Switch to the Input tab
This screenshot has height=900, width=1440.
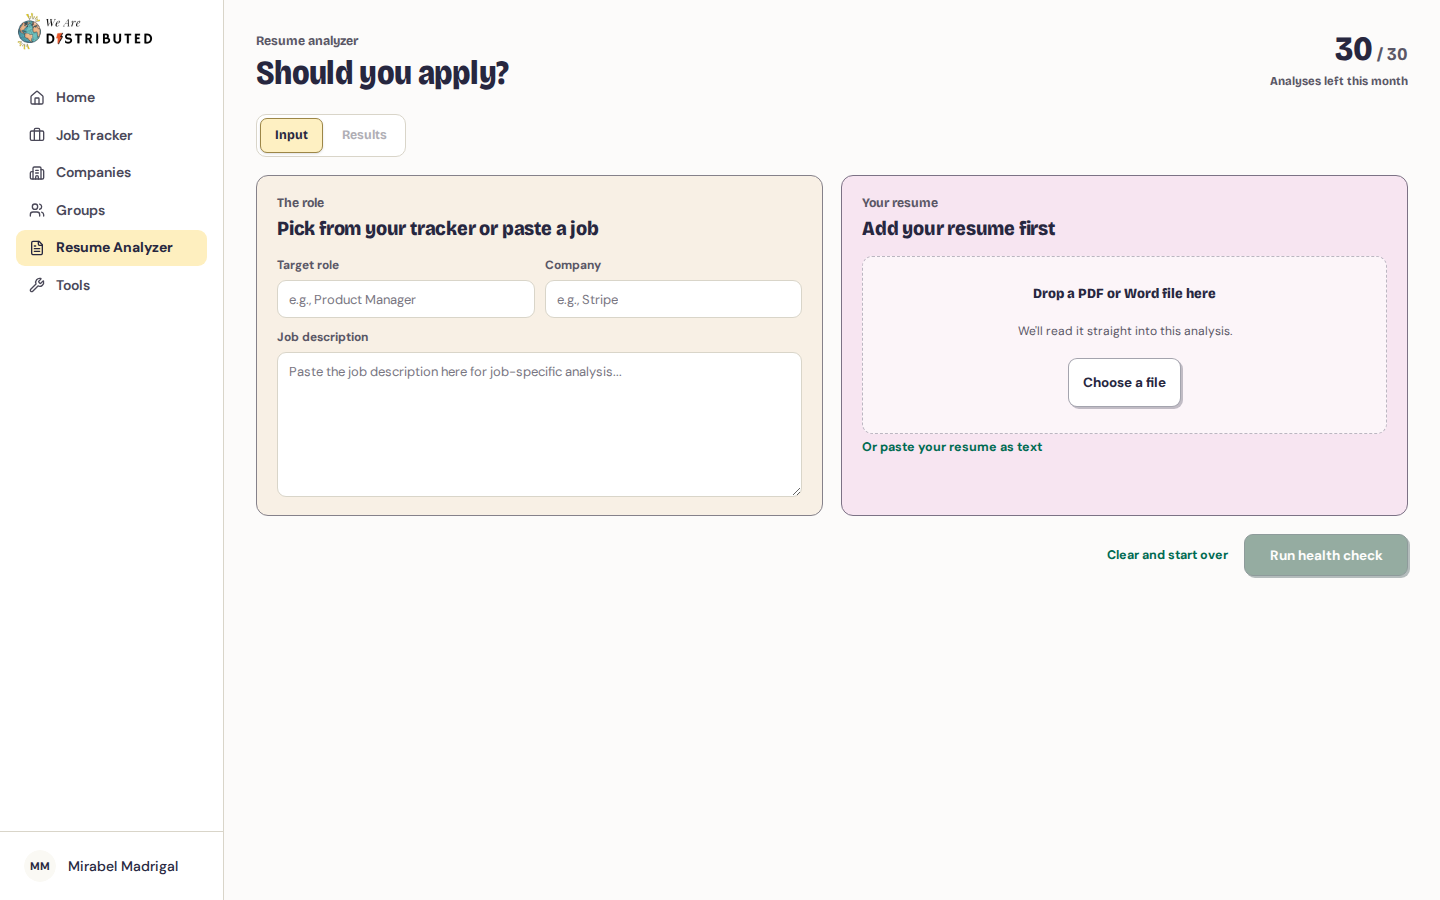click(291, 135)
